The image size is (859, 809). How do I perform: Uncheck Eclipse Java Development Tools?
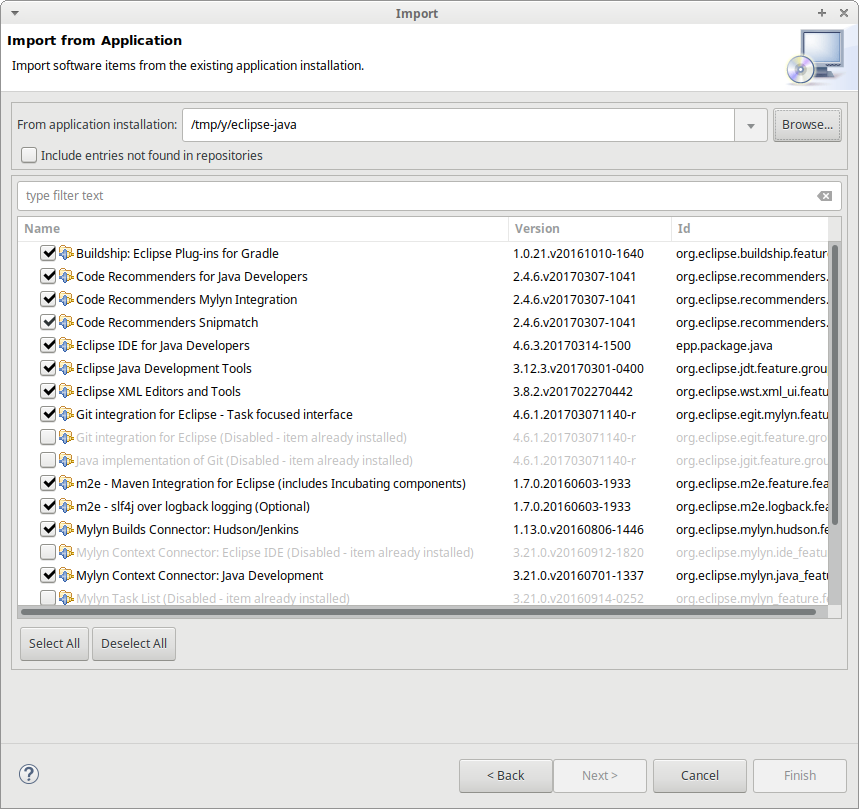tap(48, 368)
